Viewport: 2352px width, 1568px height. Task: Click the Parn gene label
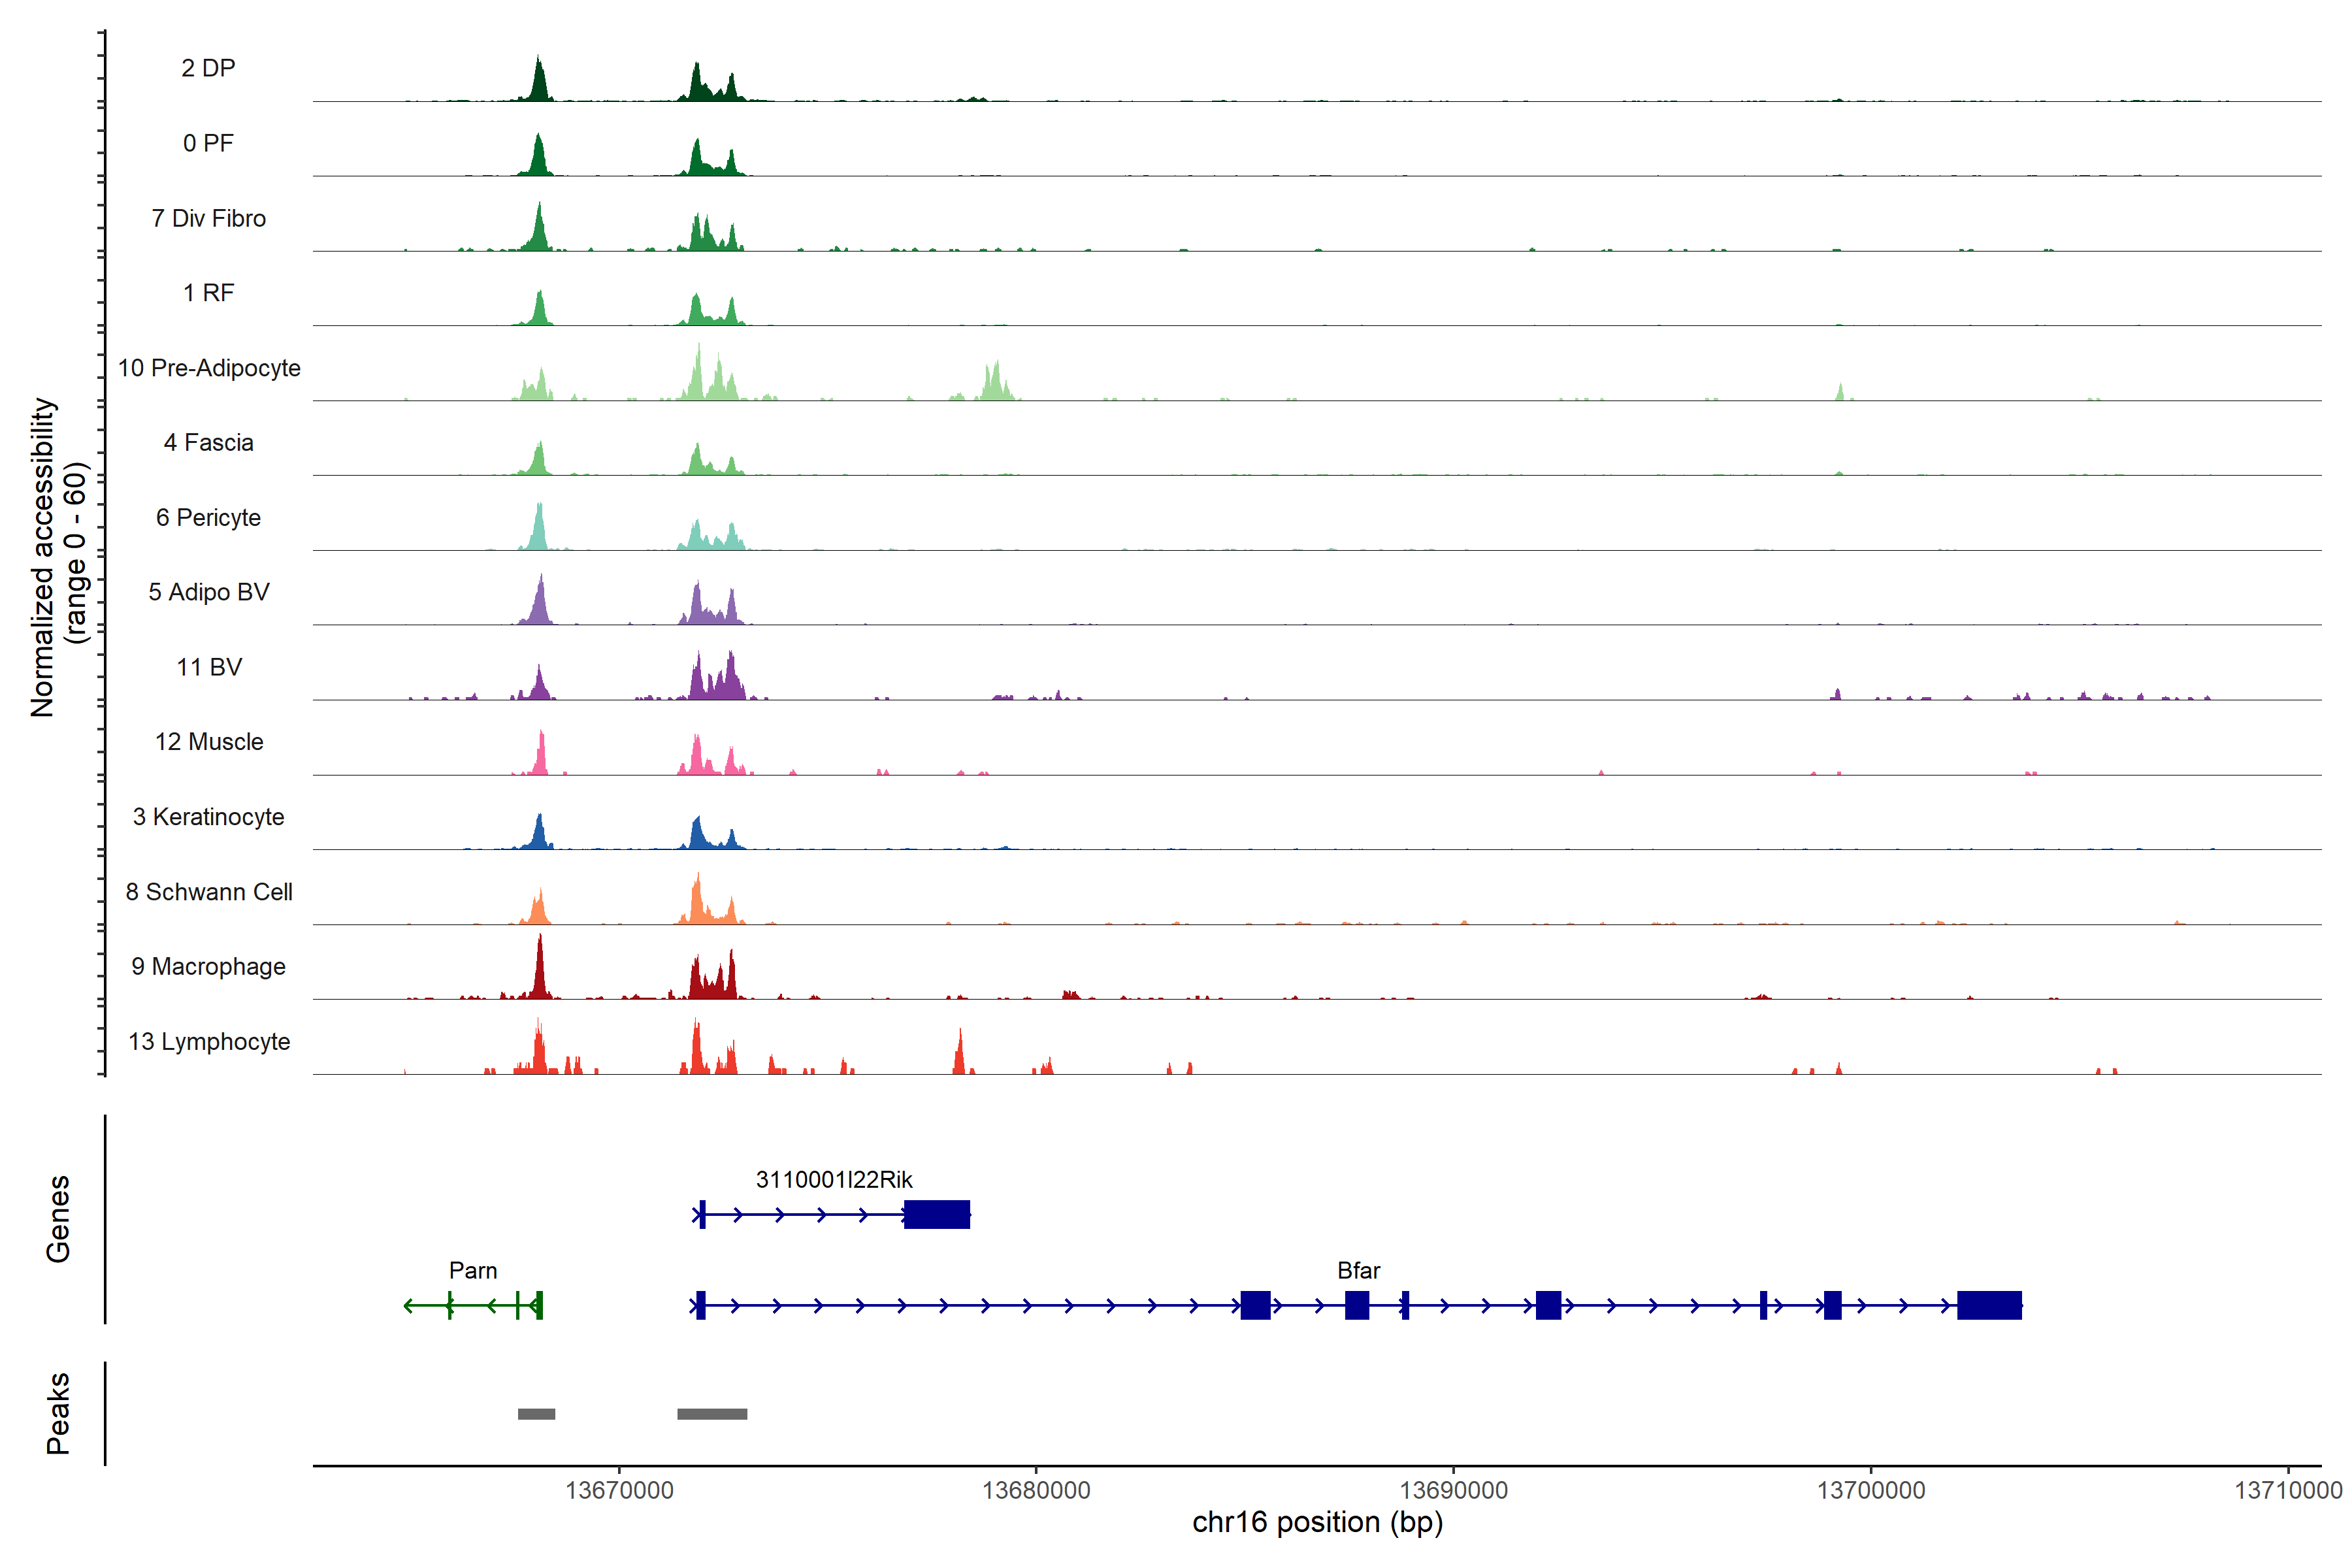[x=473, y=1271]
